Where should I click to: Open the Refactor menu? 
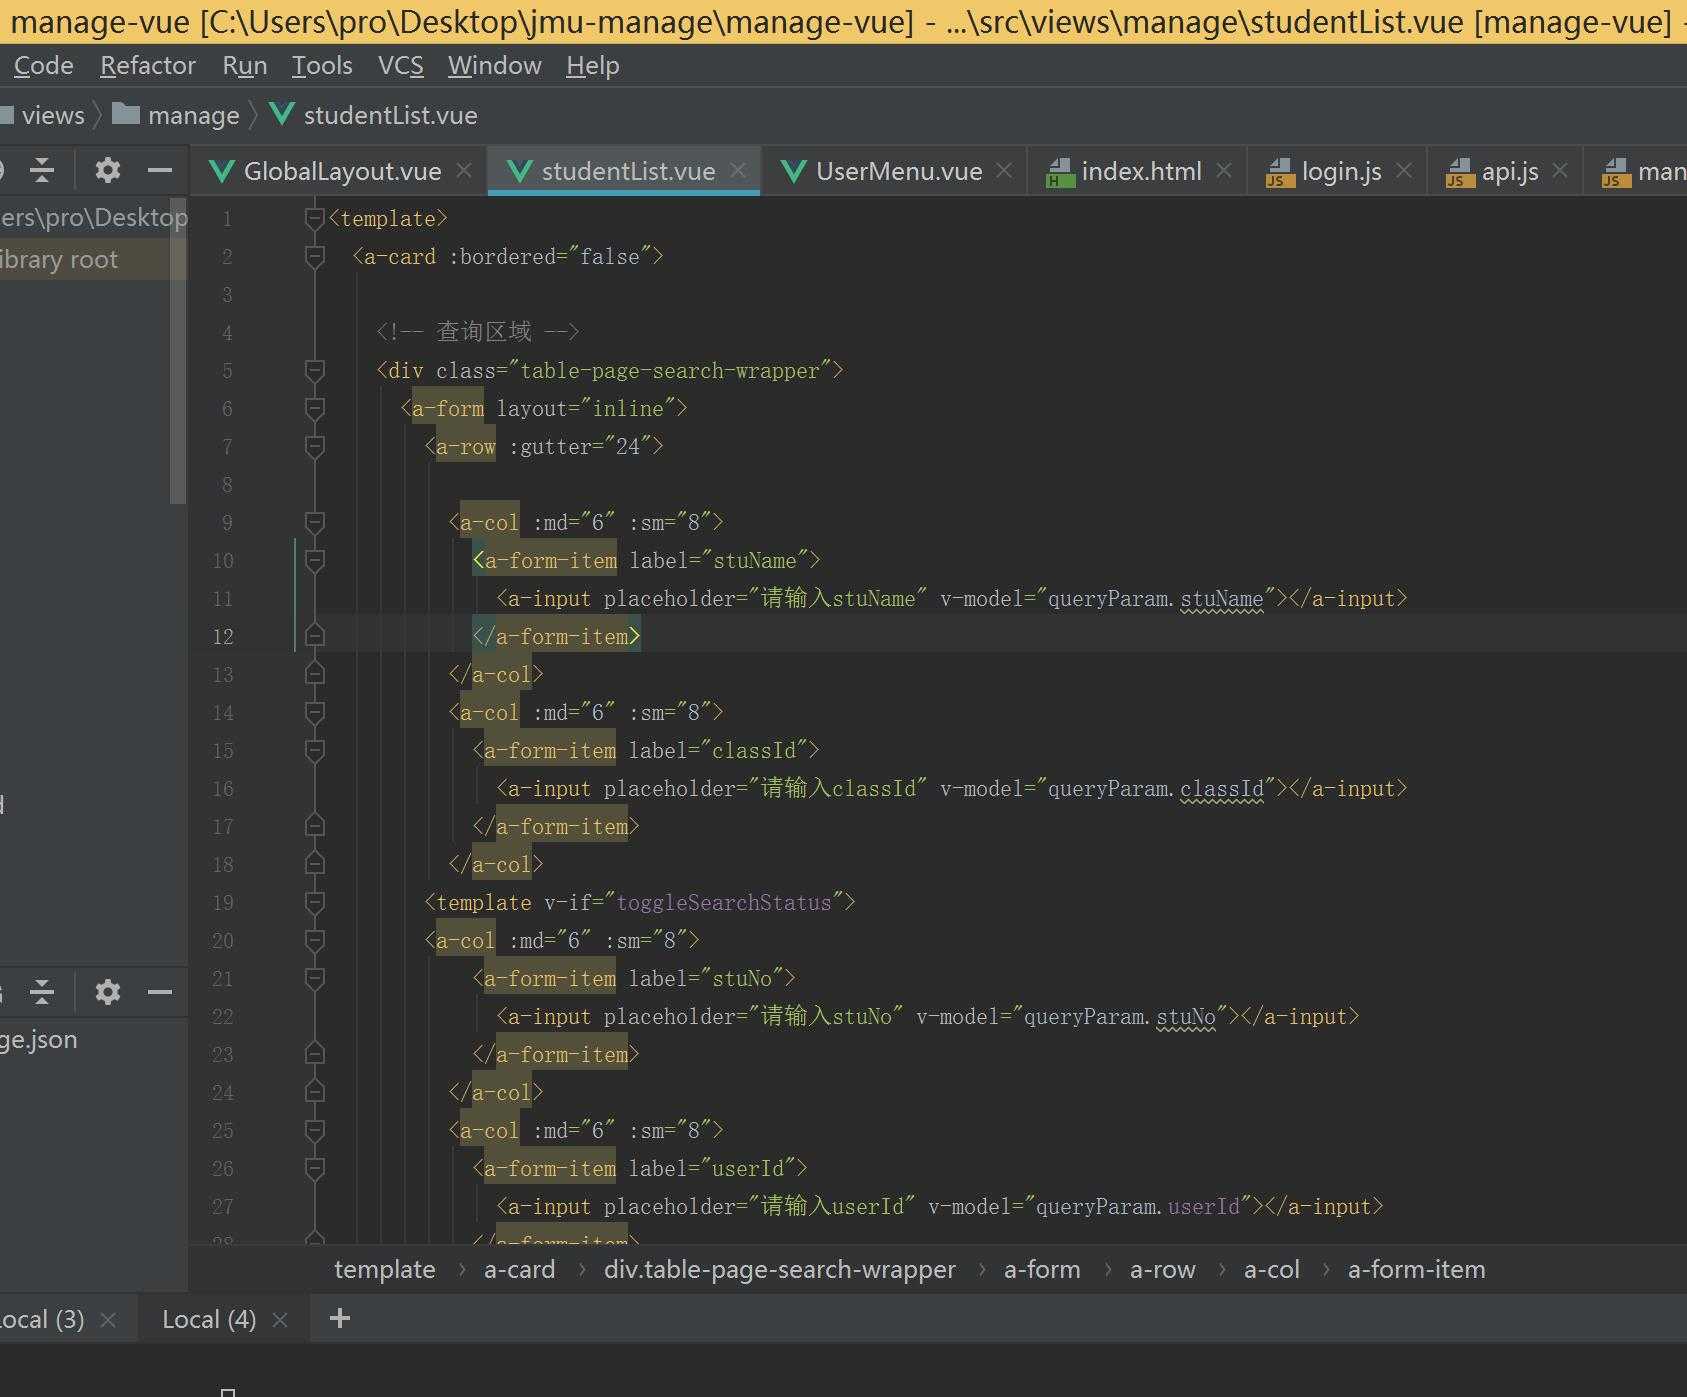pyautogui.click(x=148, y=66)
